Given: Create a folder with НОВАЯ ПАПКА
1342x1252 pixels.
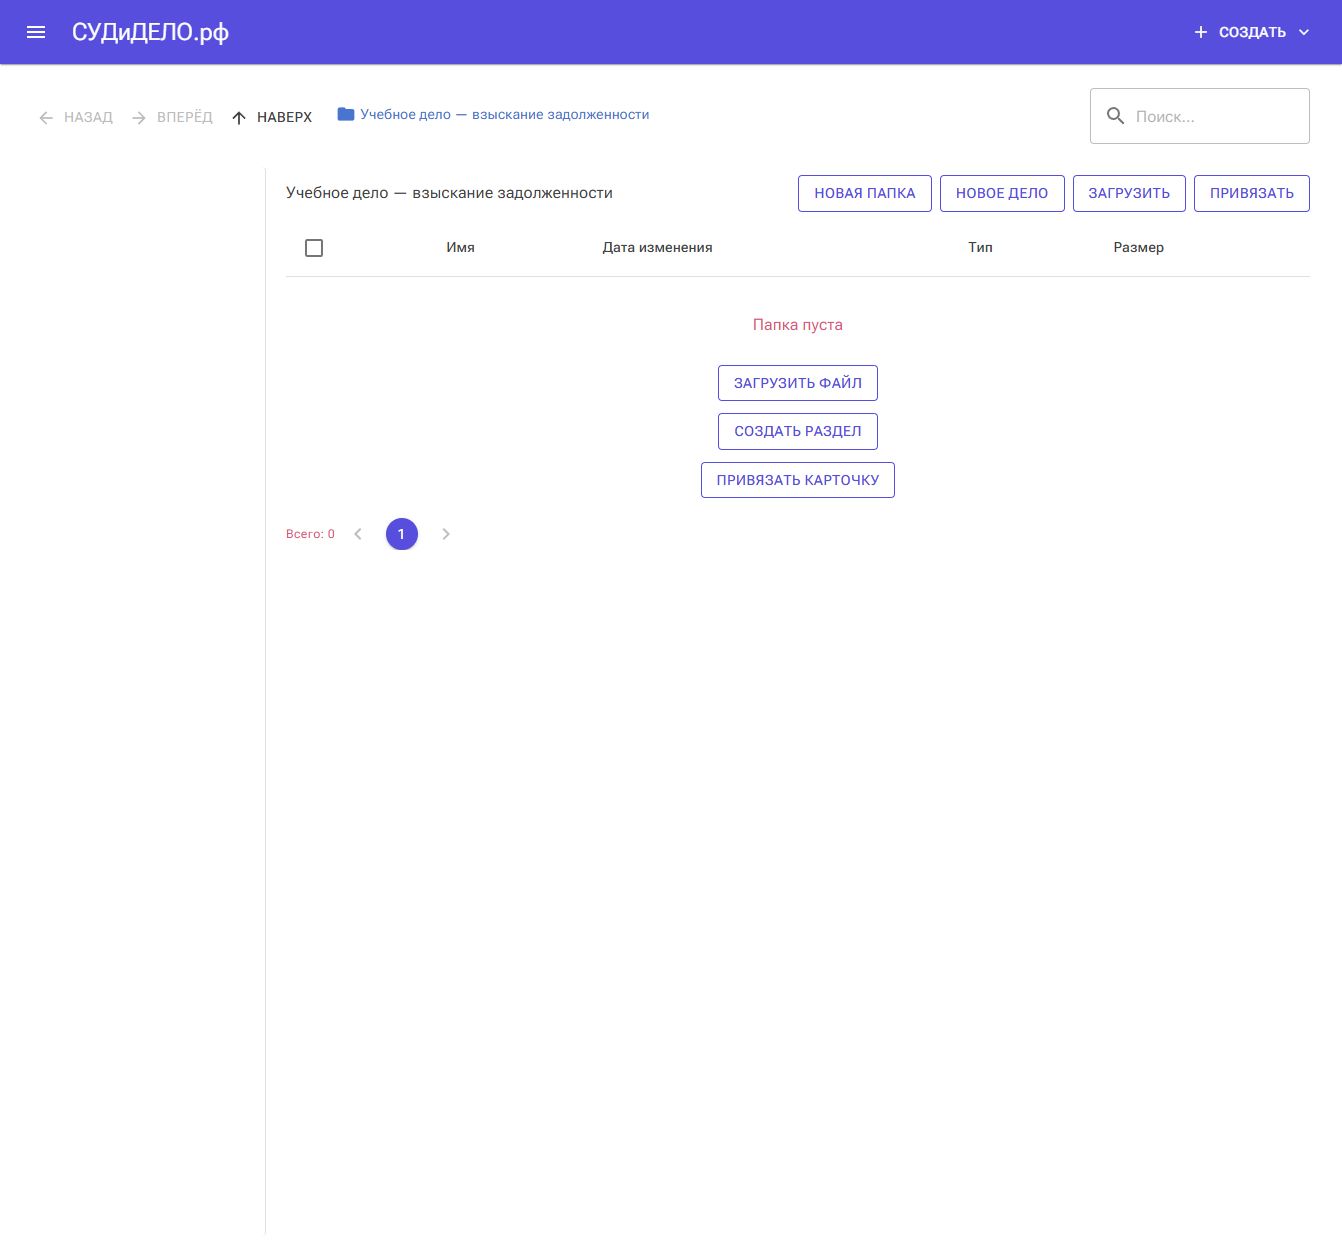Looking at the screenshot, I should (865, 193).
